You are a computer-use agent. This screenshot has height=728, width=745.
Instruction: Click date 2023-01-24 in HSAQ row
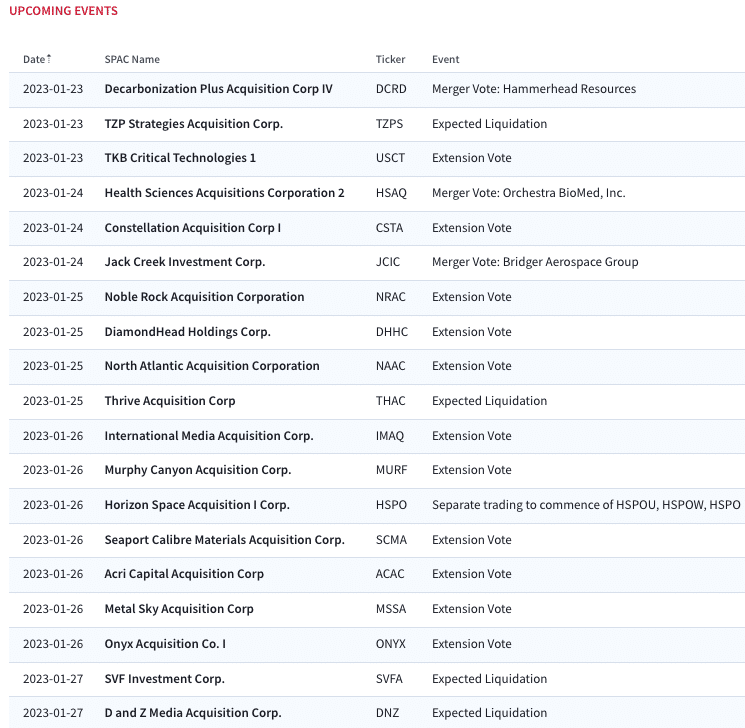click(53, 193)
